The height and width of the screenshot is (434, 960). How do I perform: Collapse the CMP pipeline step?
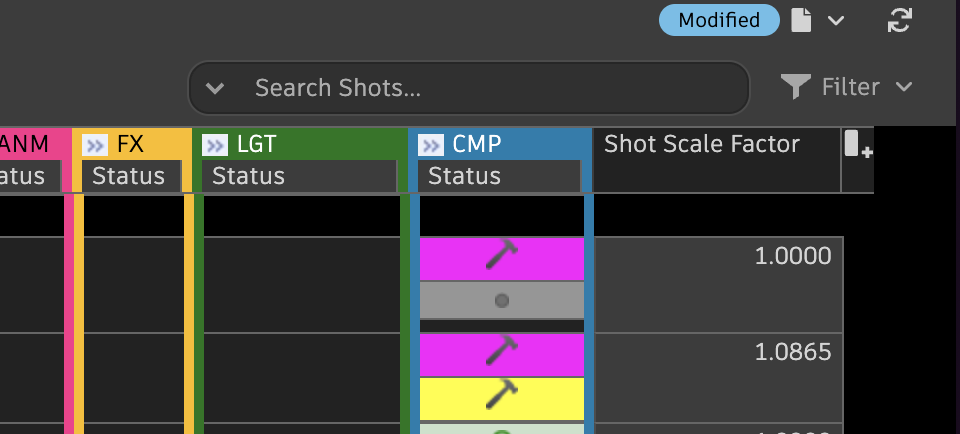click(x=431, y=145)
